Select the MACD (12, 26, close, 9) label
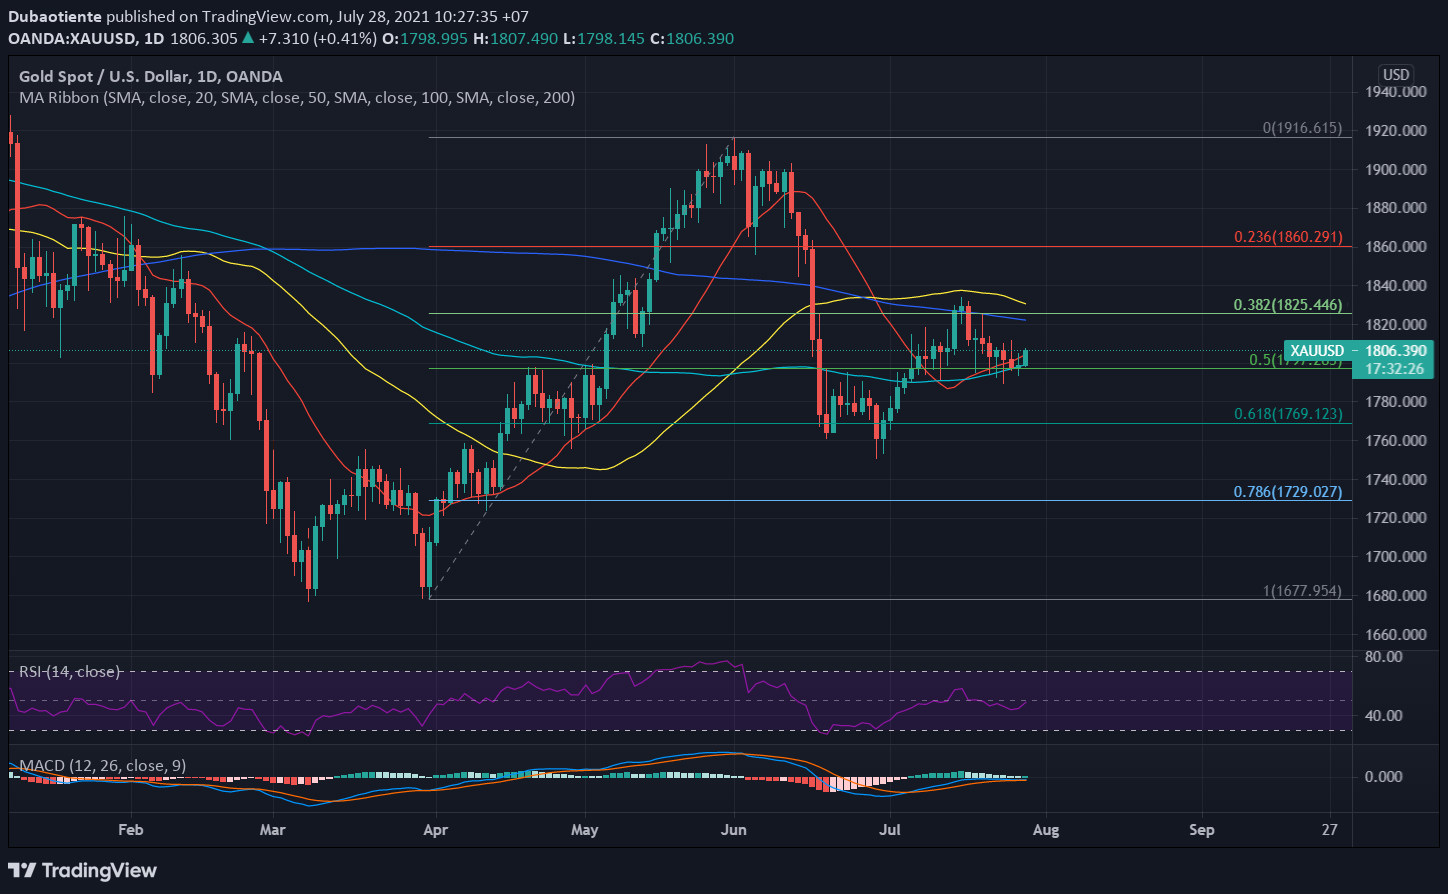Image resolution: width=1448 pixels, height=894 pixels. click(x=102, y=766)
